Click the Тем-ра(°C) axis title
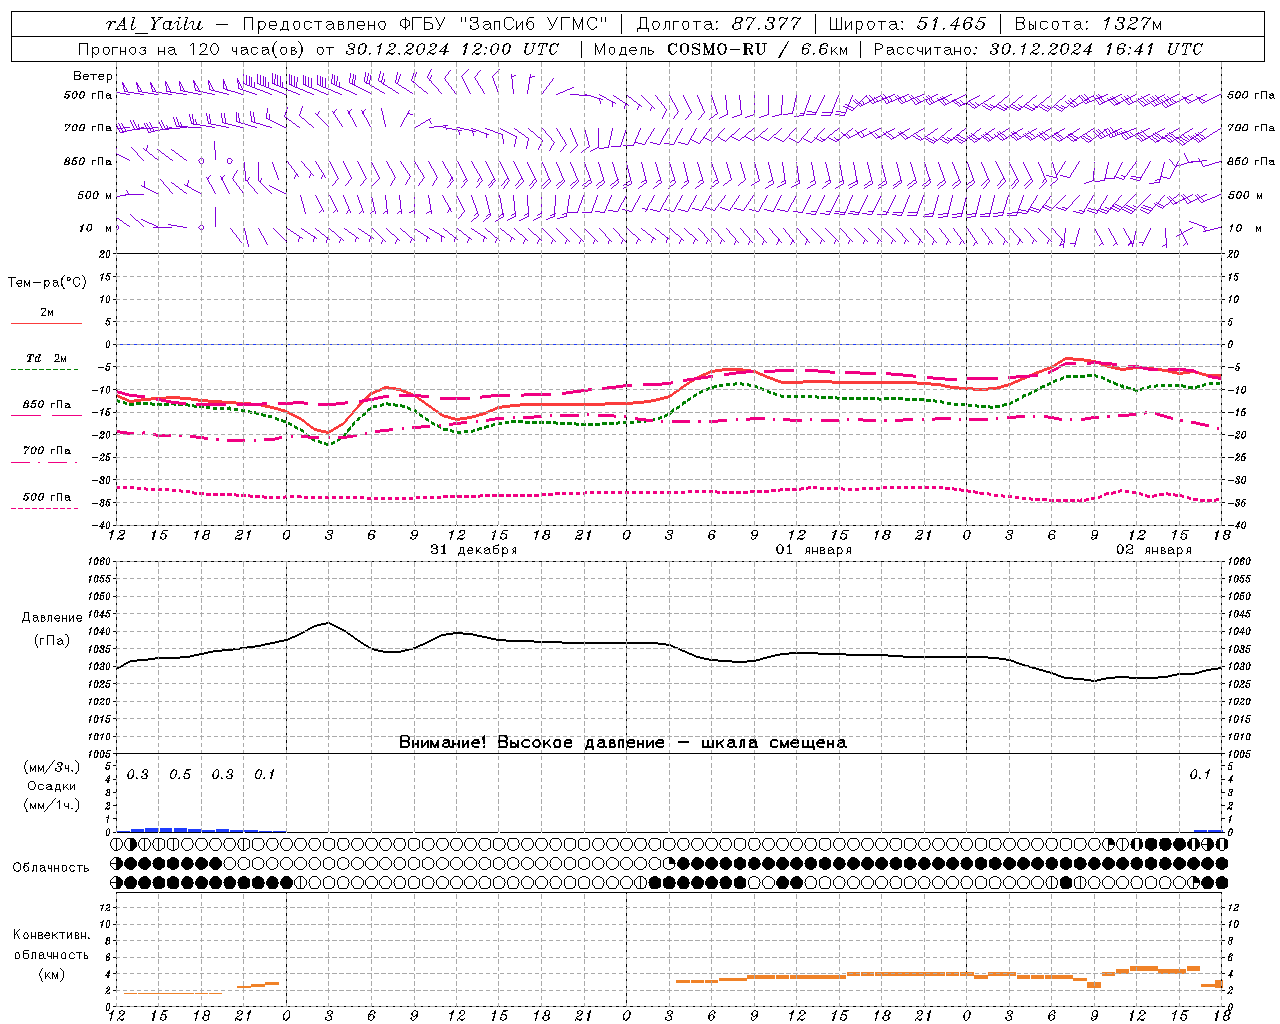Image resolution: width=1280 pixels, height=1024 pixels. click(x=47, y=282)
